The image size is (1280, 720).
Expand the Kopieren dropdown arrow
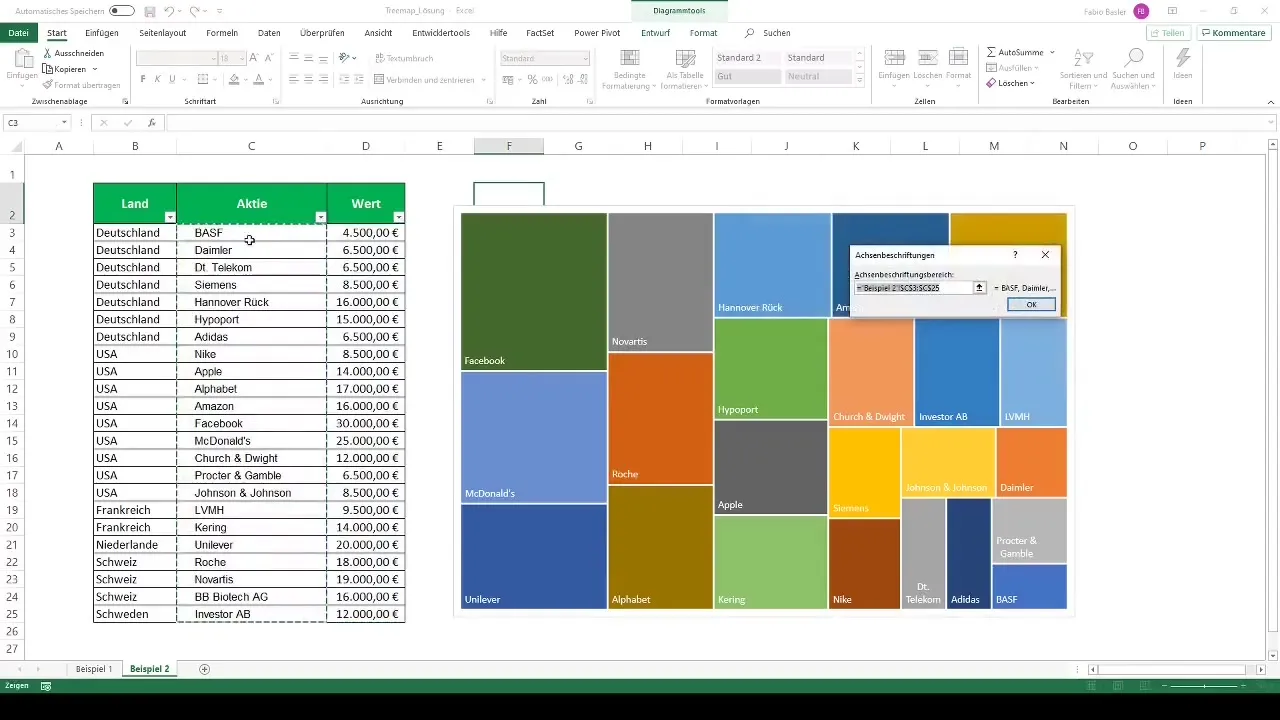click(x=95, y=69)
